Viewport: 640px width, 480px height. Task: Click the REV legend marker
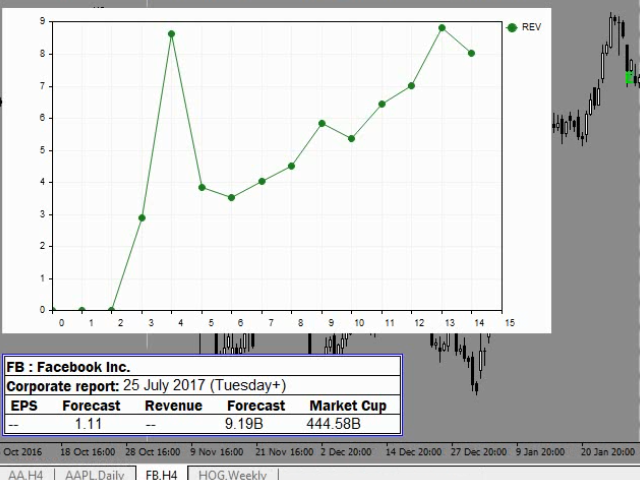[x=511, y=27]
